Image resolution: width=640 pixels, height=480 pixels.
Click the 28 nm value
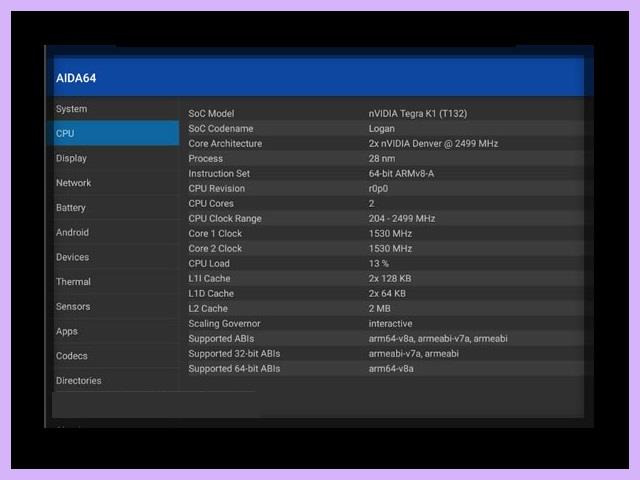(382, 159)
